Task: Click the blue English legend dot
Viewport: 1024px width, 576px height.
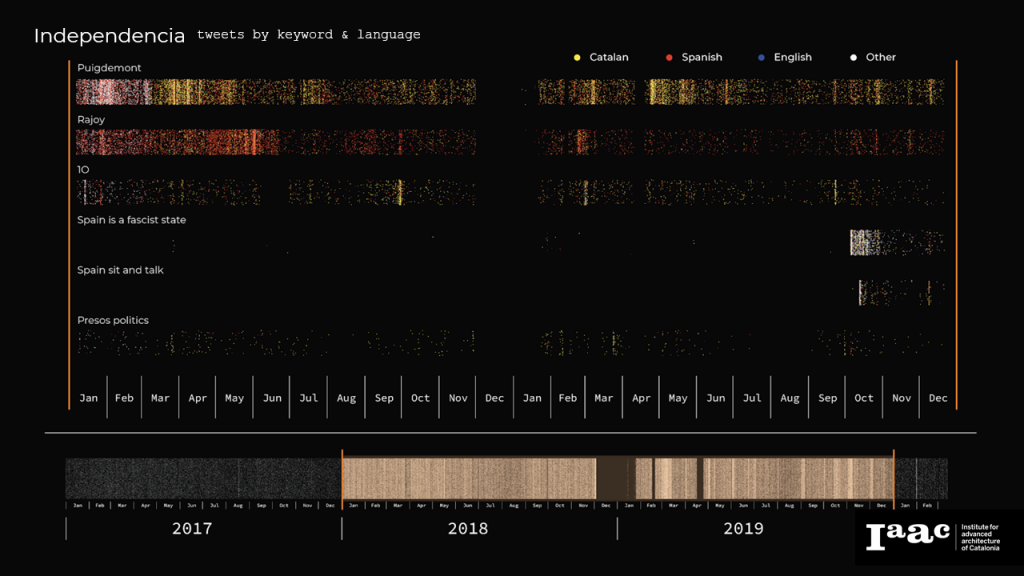Action: [x=761, y=57]
